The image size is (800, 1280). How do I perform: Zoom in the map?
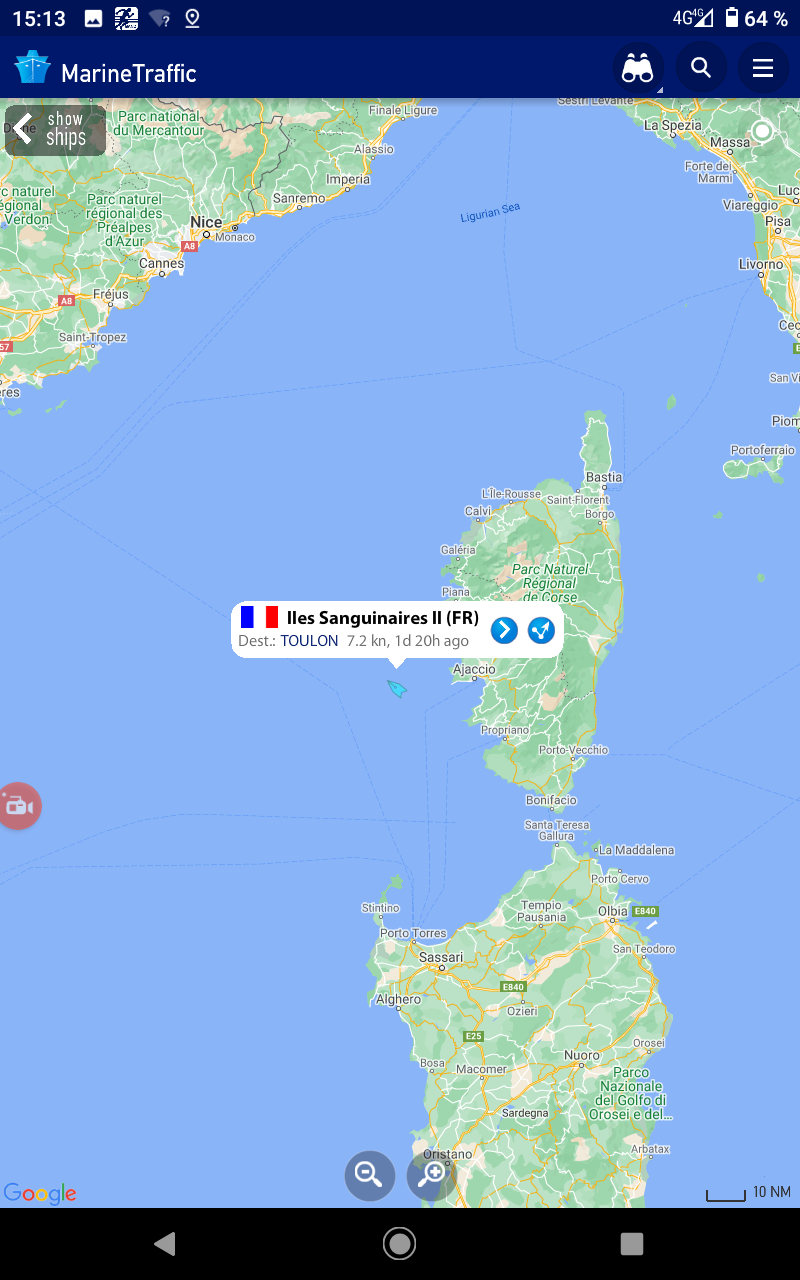pyautogui.click(x=432, y=1175)
